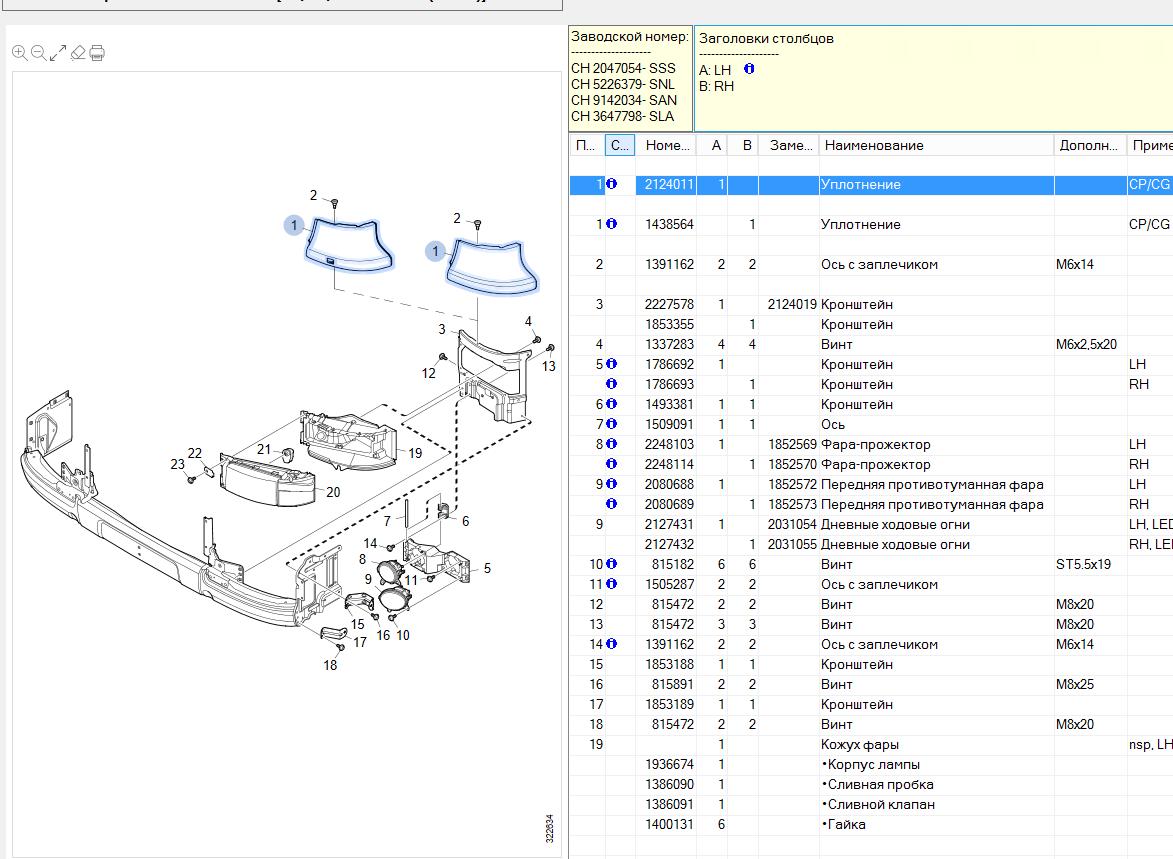This screenshot has width=1173, height=859.
Task: Print the diagram using the printer icon
Action: click(x=97, y=53)
